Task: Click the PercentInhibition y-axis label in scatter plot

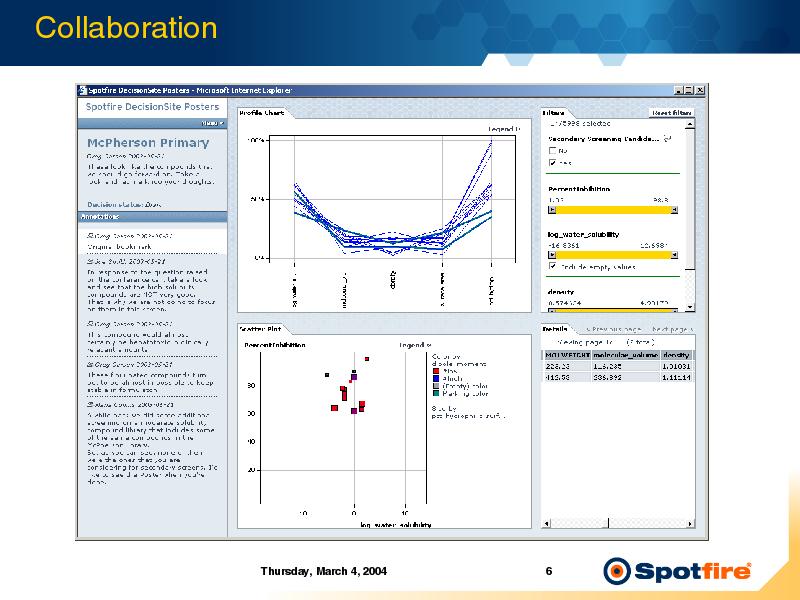Action: 274,345
